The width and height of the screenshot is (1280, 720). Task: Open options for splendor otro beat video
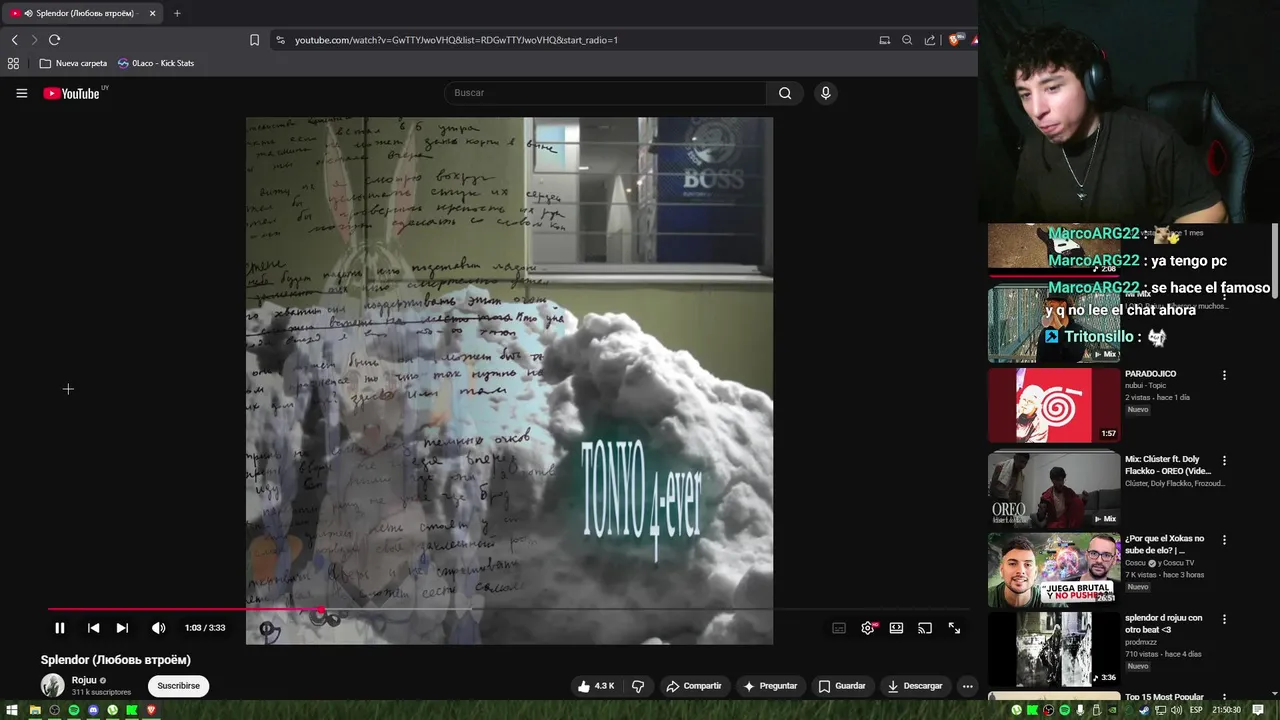pos(1224,620)
